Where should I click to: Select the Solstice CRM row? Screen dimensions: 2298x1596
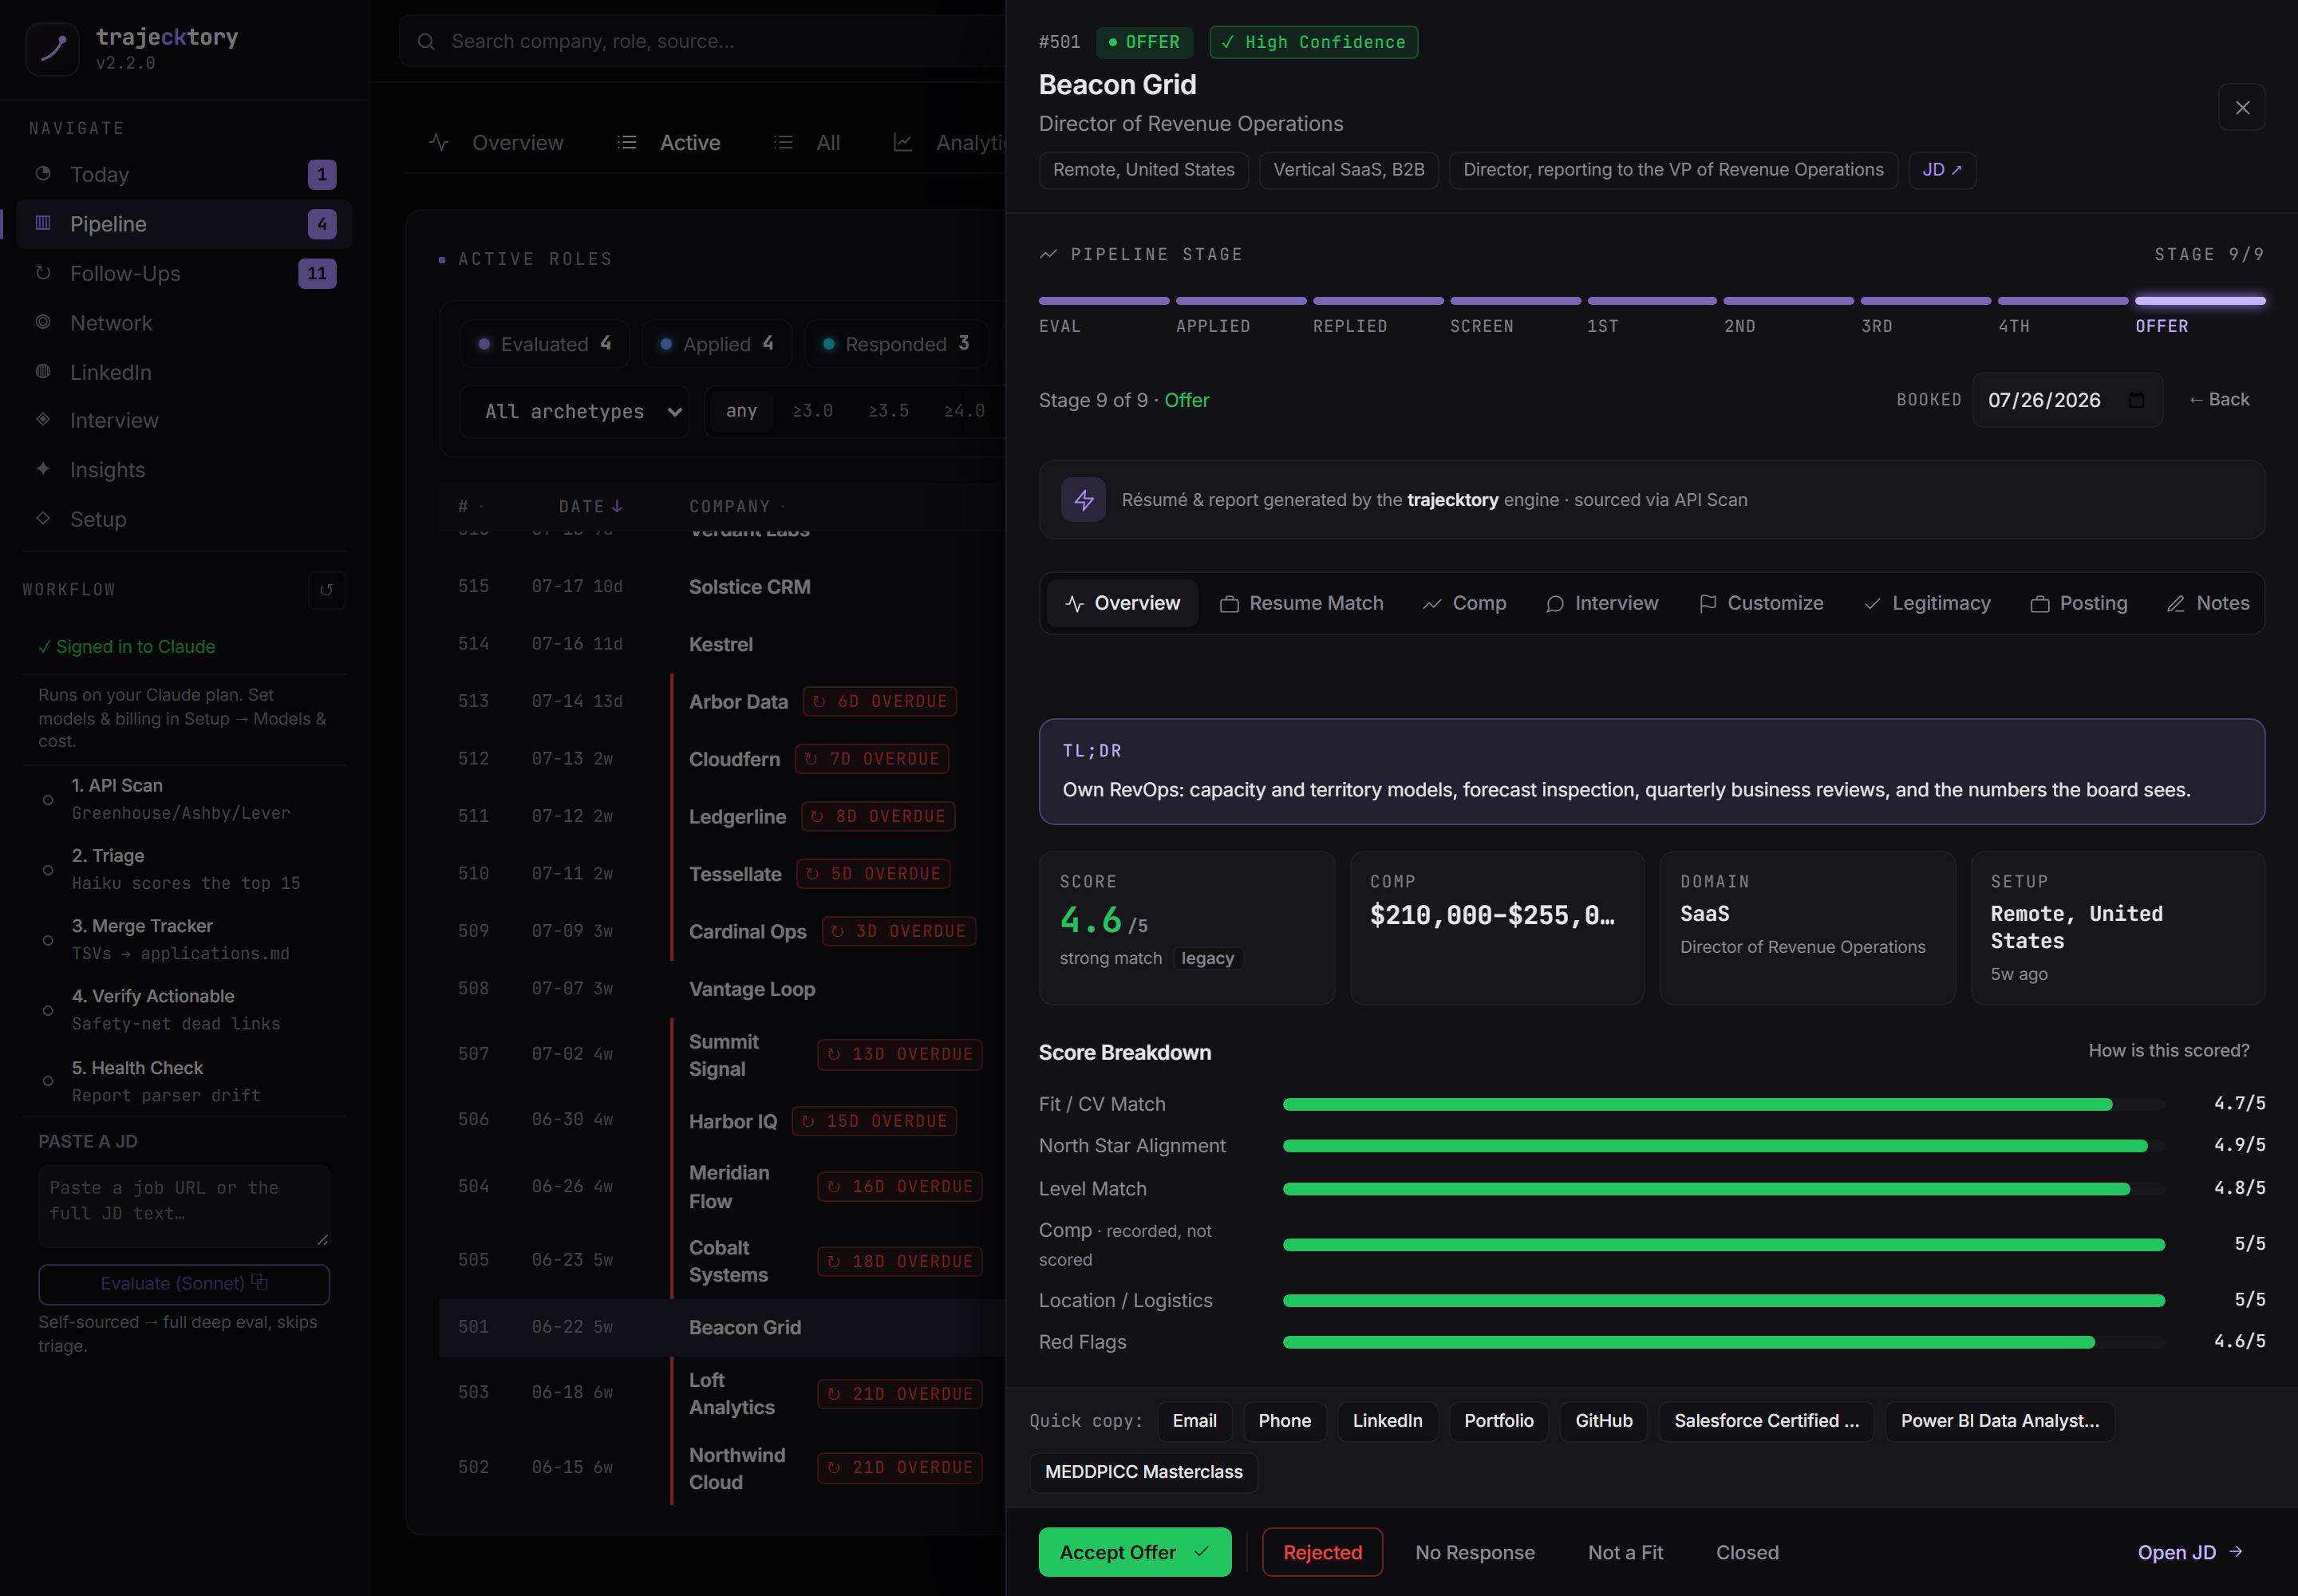pos(722,587)
